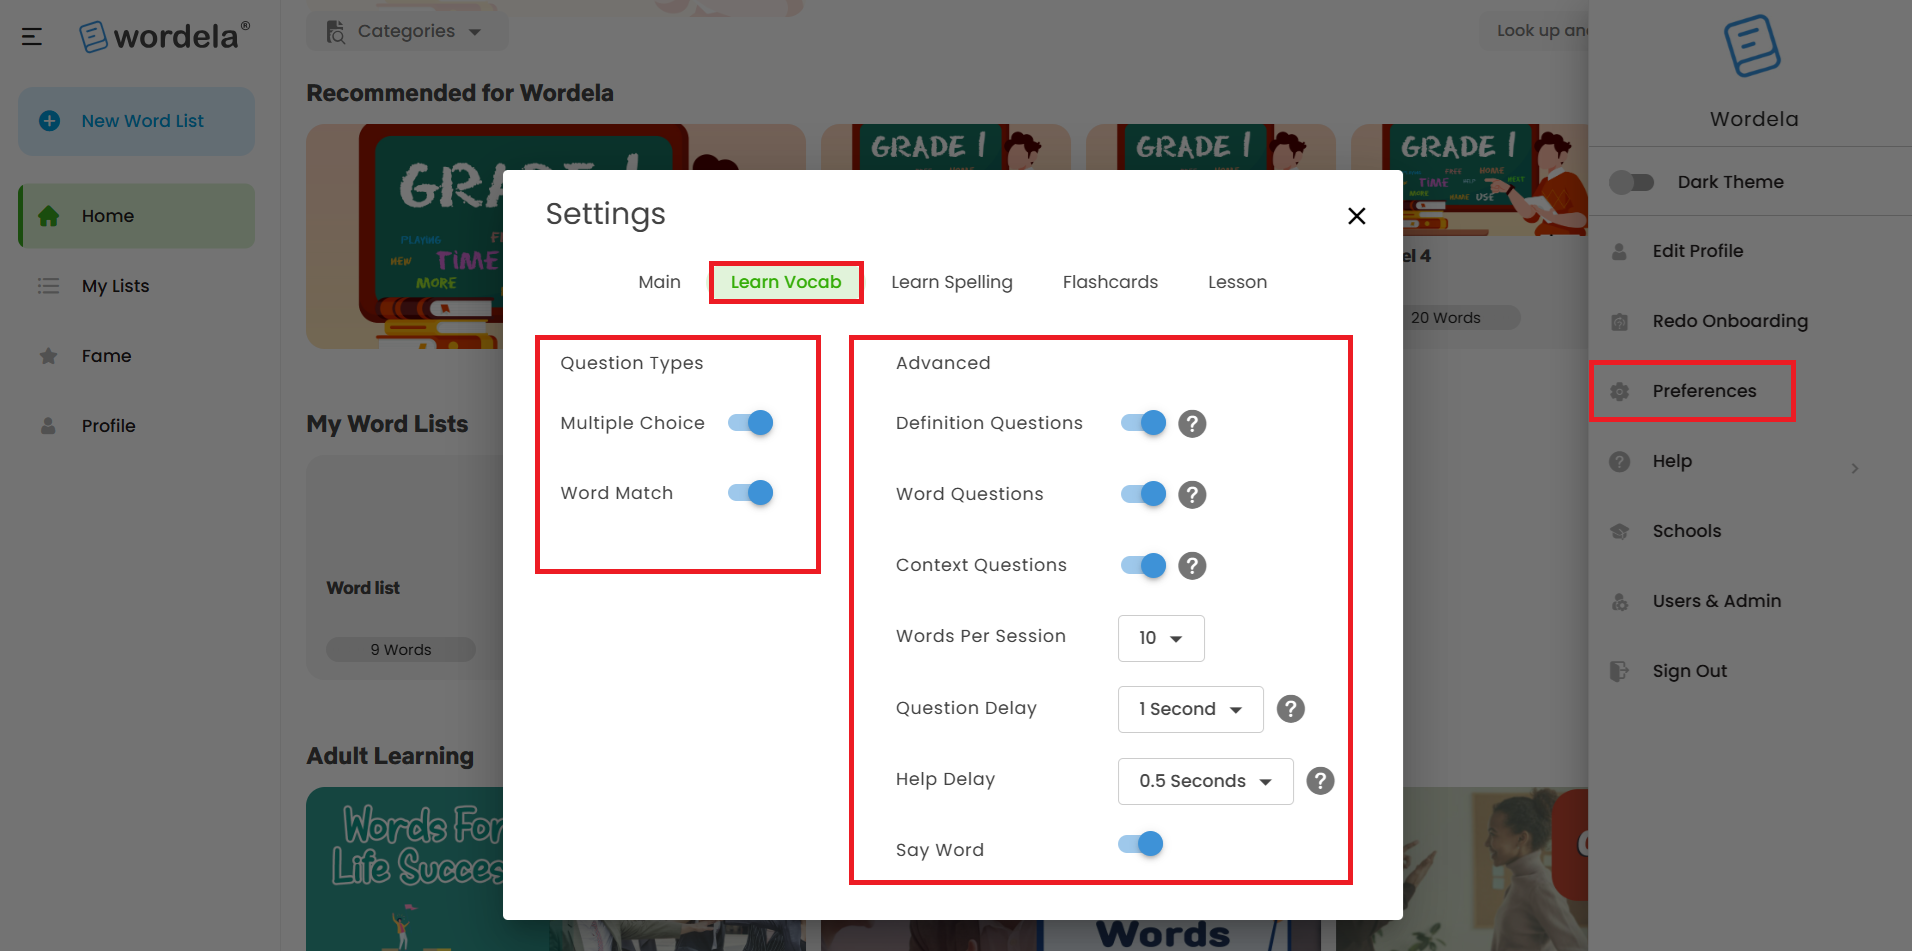Toggle Context Questions switch
Viewport: 1912px width, 951px height.
[1144, 565]
